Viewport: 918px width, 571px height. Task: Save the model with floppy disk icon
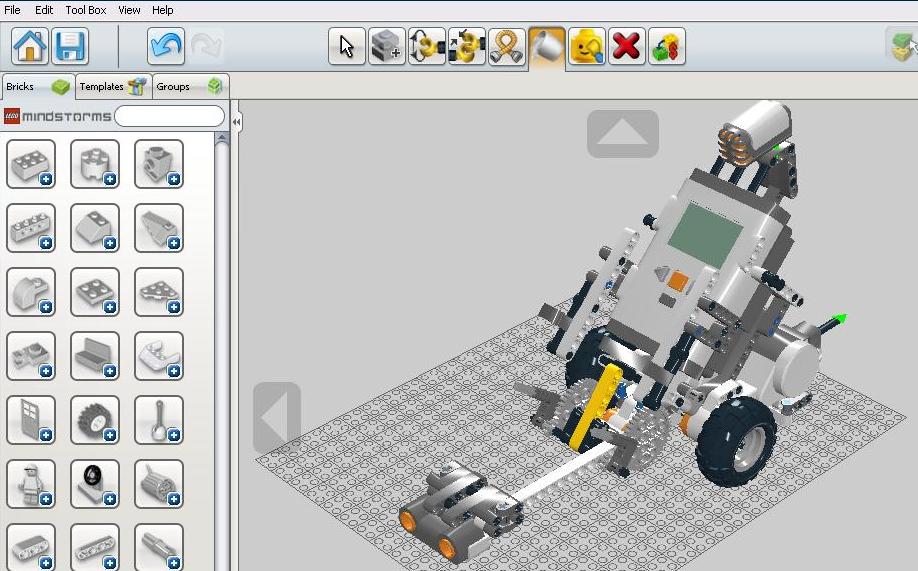point(70,46)
